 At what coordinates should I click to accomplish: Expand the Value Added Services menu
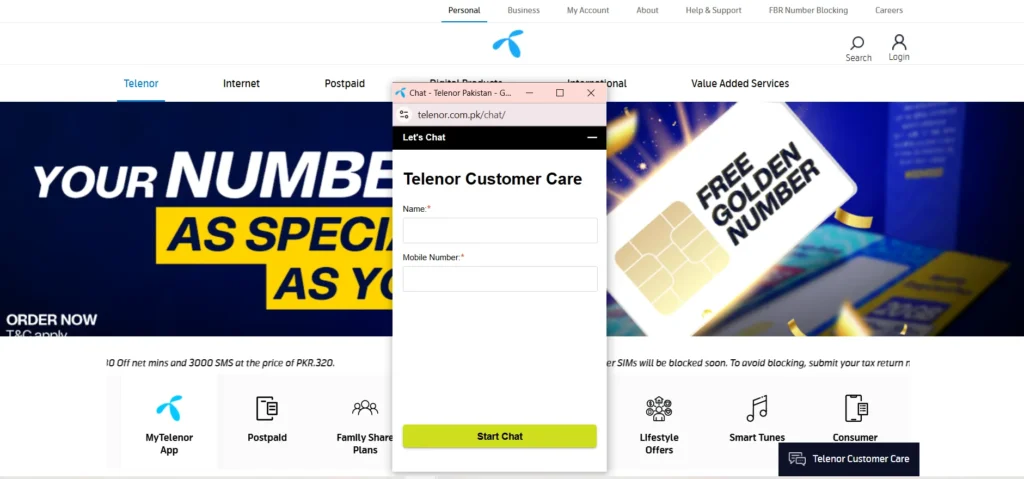[x=740, y=84]
